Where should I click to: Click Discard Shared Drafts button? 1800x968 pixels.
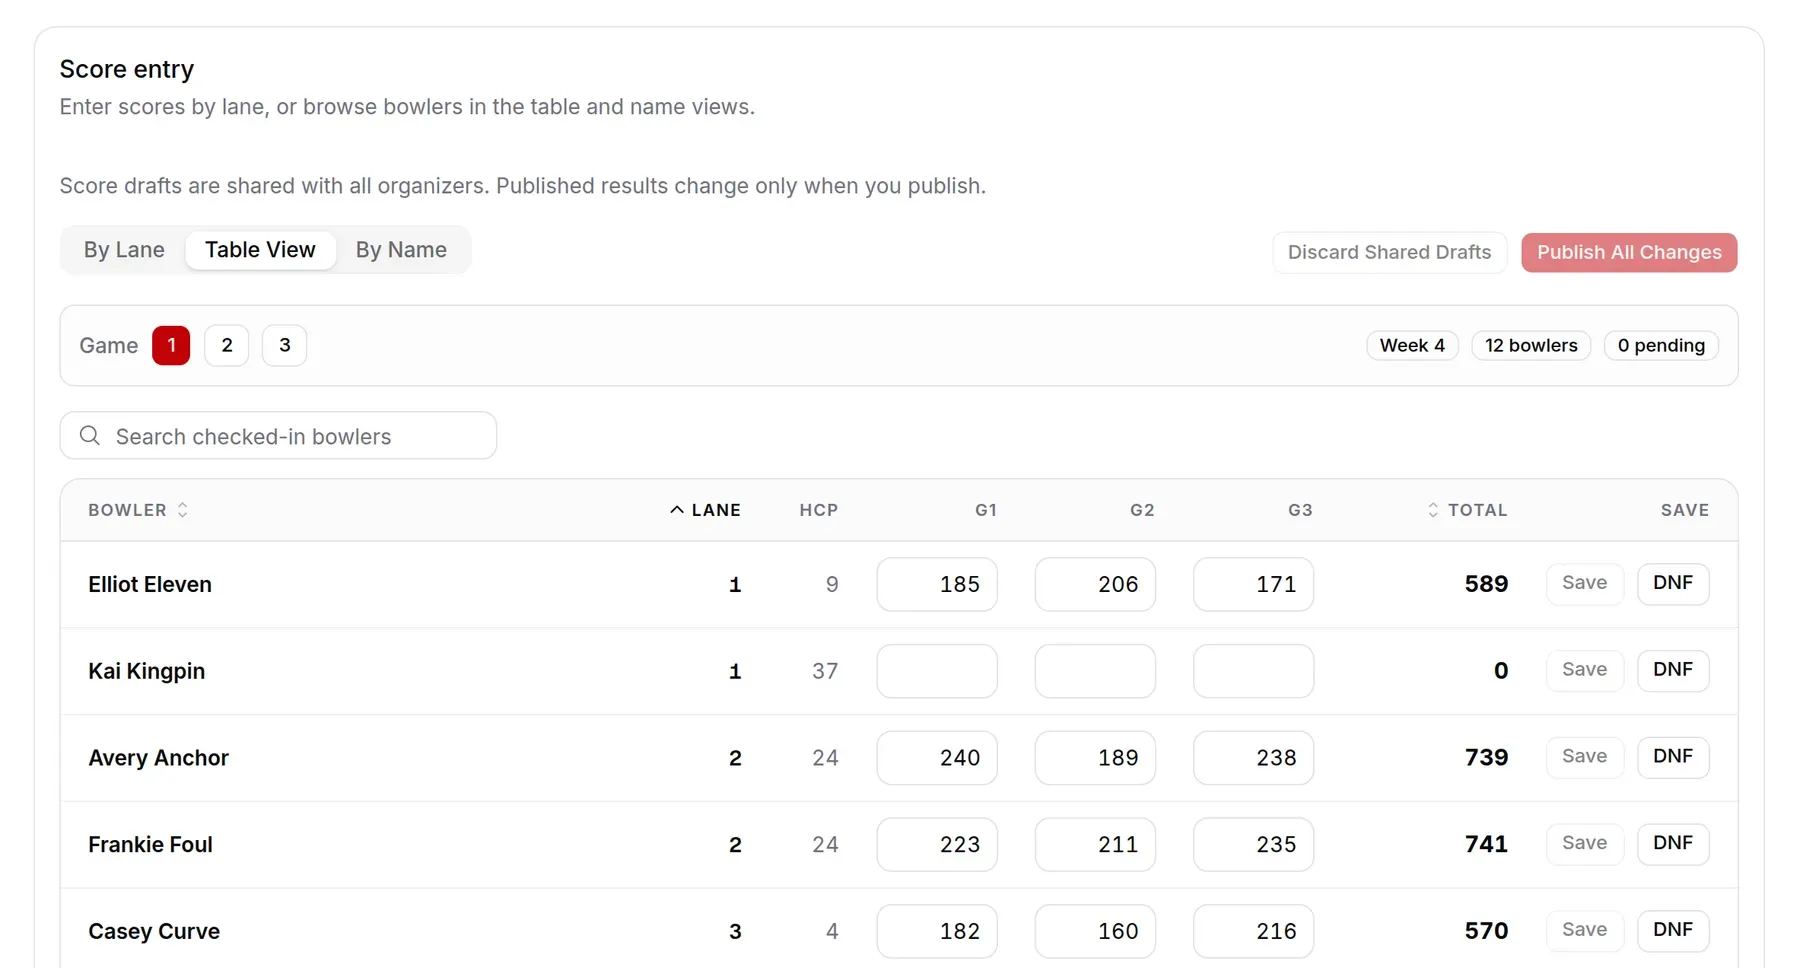point(1389,252)
